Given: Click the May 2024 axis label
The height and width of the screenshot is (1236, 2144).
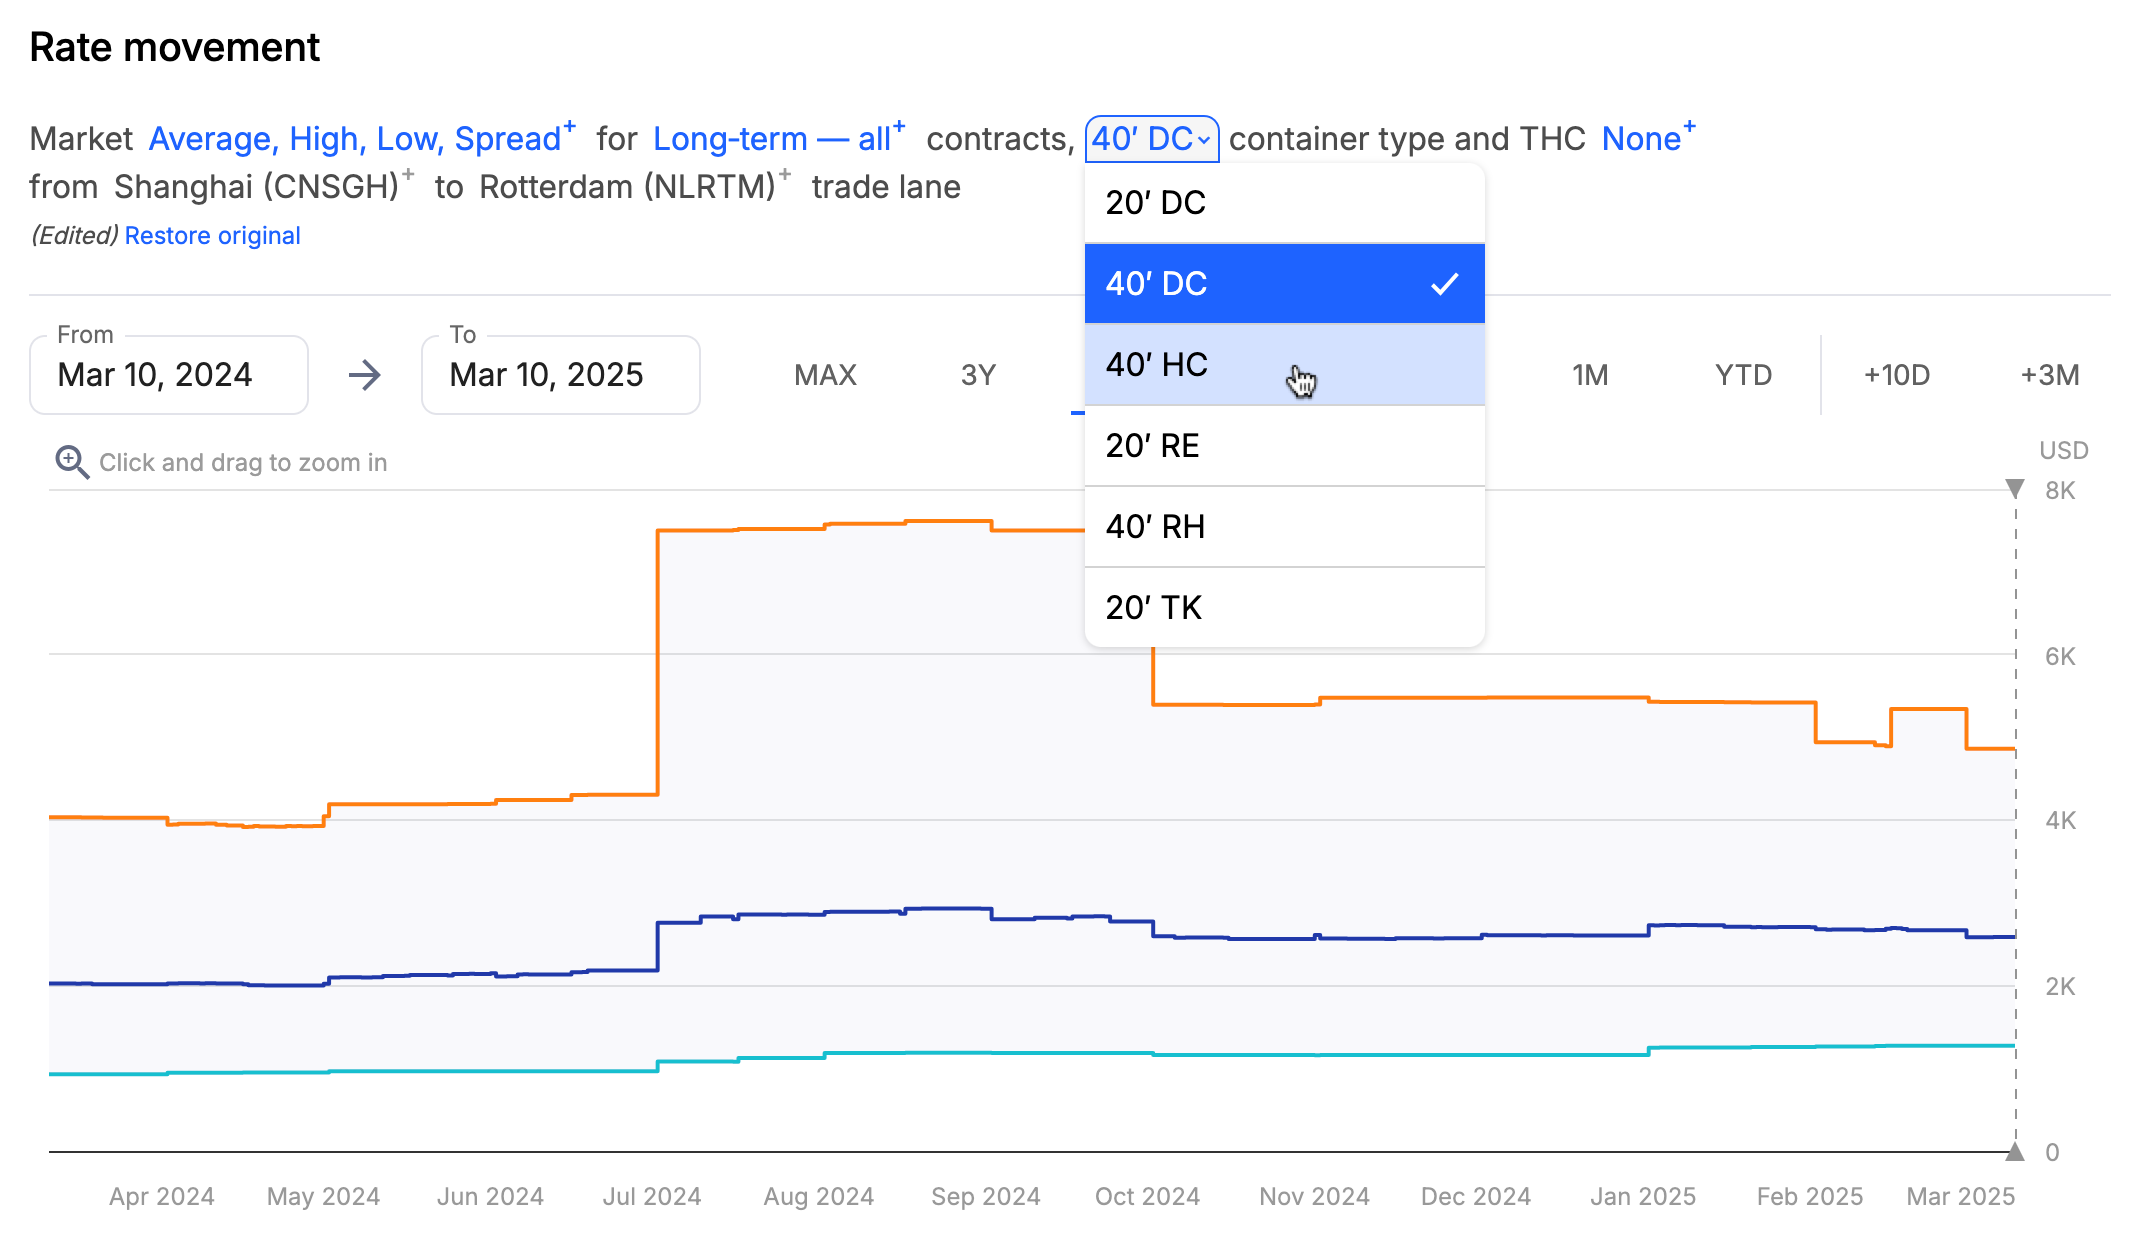Looking at the screenshot, I should pyautogui.click(x=324, y=1197).
